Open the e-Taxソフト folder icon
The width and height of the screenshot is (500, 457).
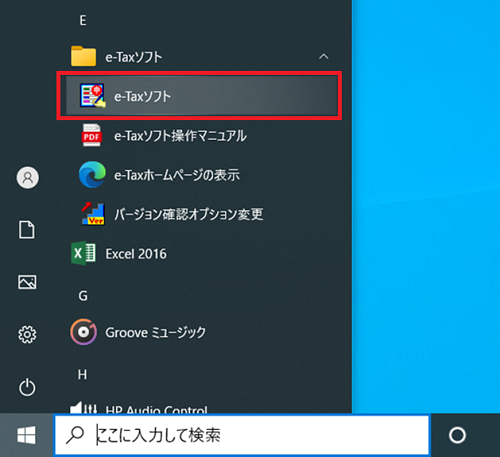[x=83, y=56]
